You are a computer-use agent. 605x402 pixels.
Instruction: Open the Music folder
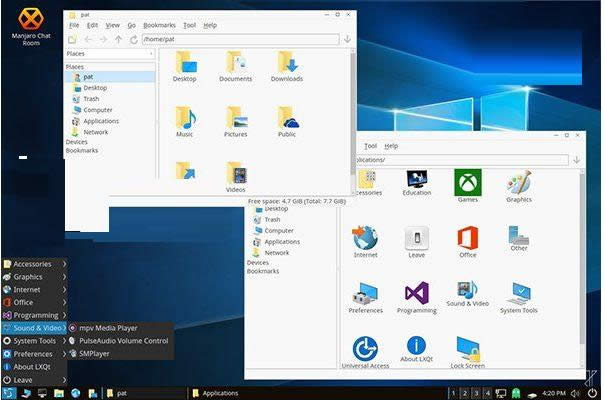point(185,121)
